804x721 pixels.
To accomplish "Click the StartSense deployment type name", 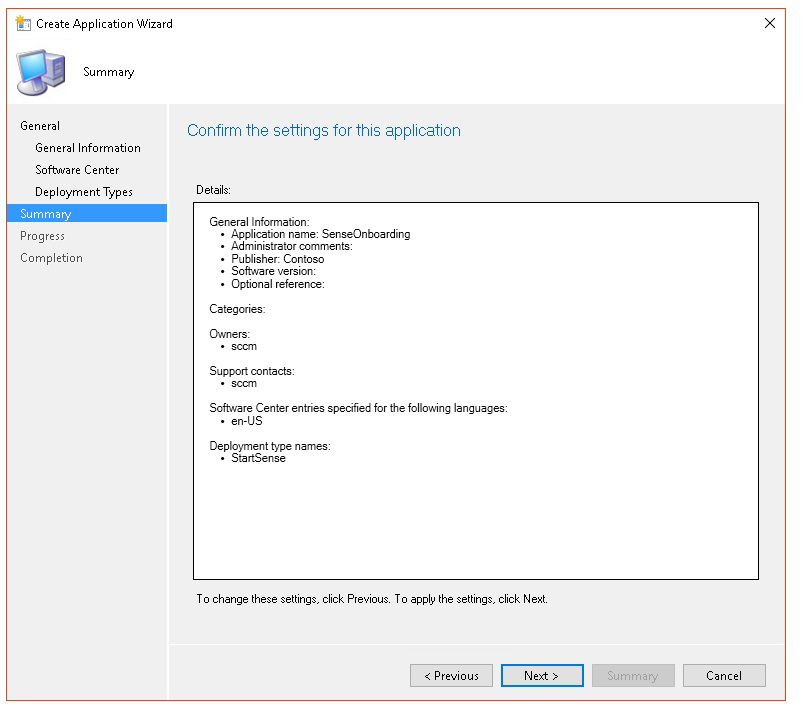I will pyautogui.click(x=258, y=458).
